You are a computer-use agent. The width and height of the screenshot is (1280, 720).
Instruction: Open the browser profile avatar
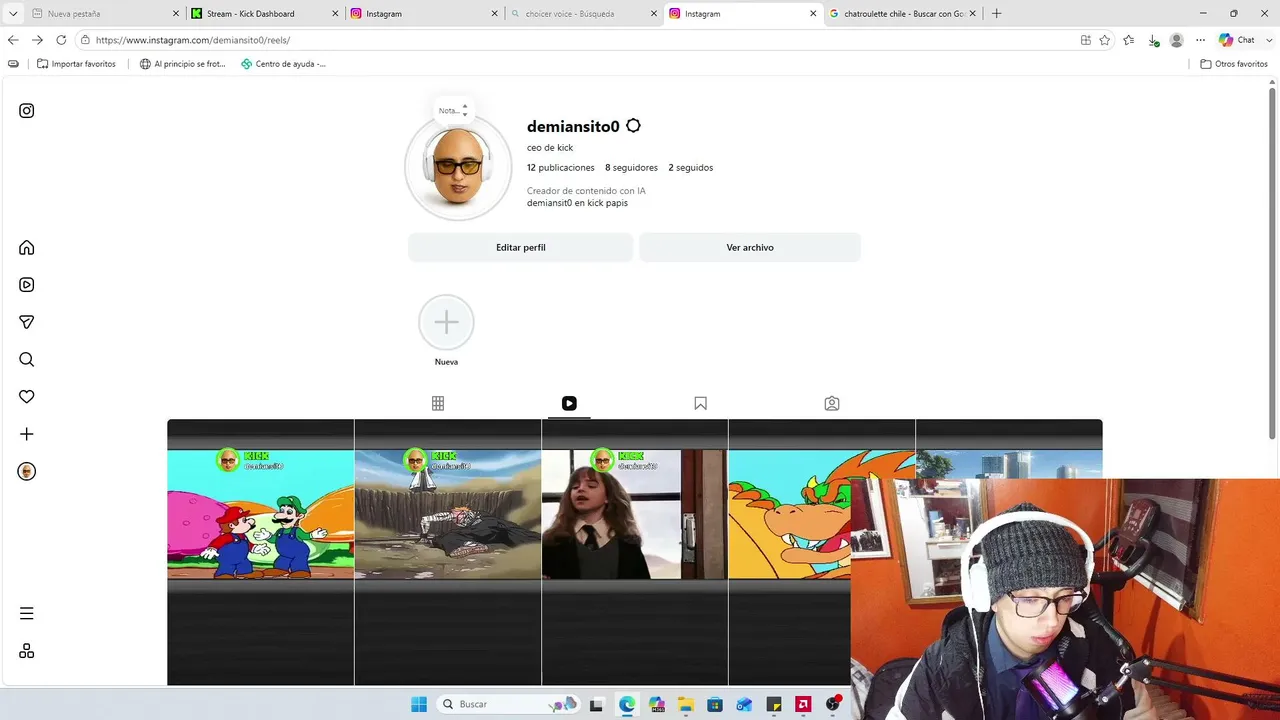(x=1177, y=40)
